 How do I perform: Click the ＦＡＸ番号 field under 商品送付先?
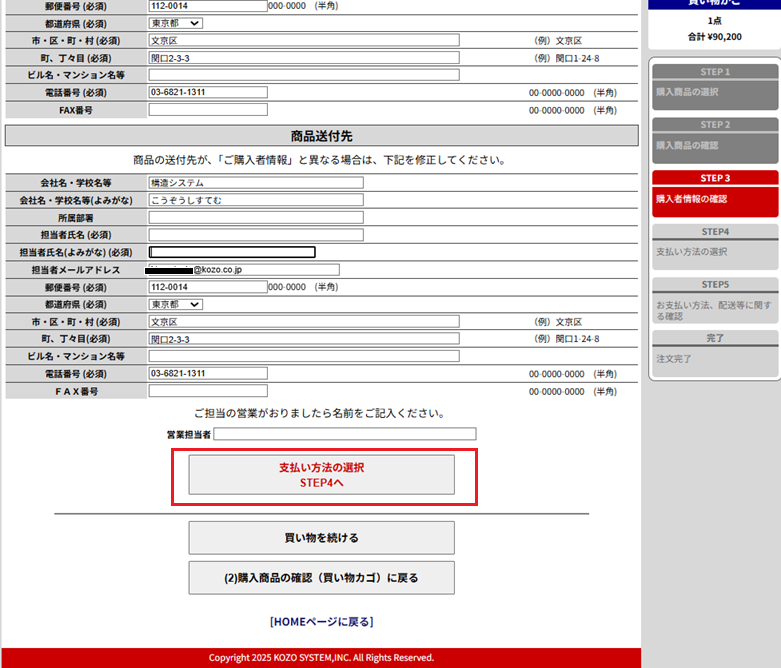coord(208,391)
